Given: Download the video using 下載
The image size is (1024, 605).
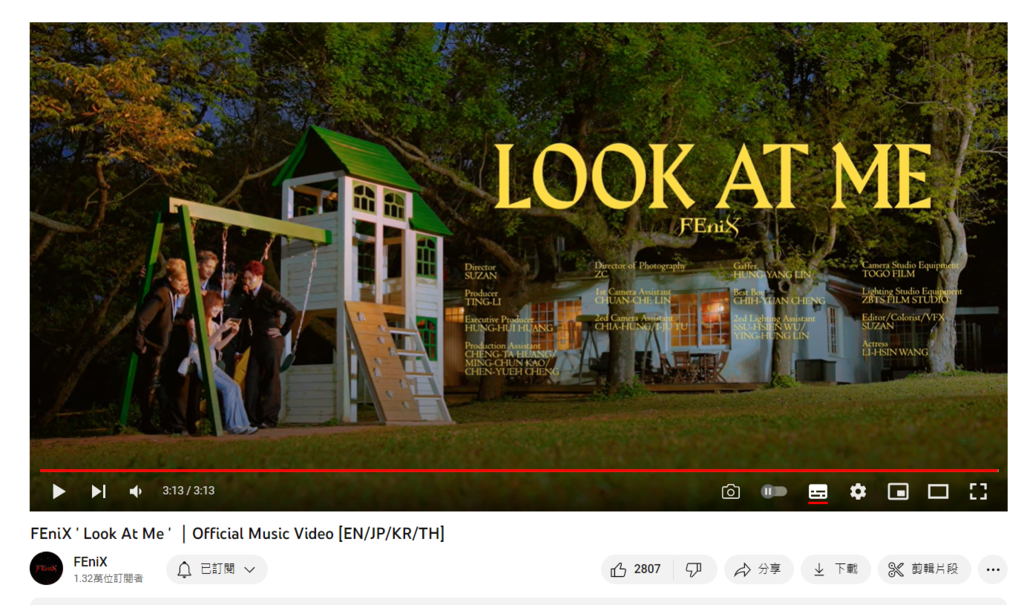Looking at the screenshot, I should click(836, 570).
